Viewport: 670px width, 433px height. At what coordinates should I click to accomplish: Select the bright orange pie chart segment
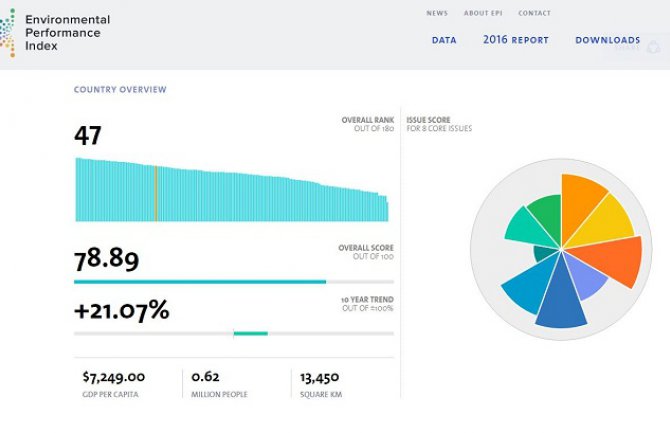click(x=581, y=200)
